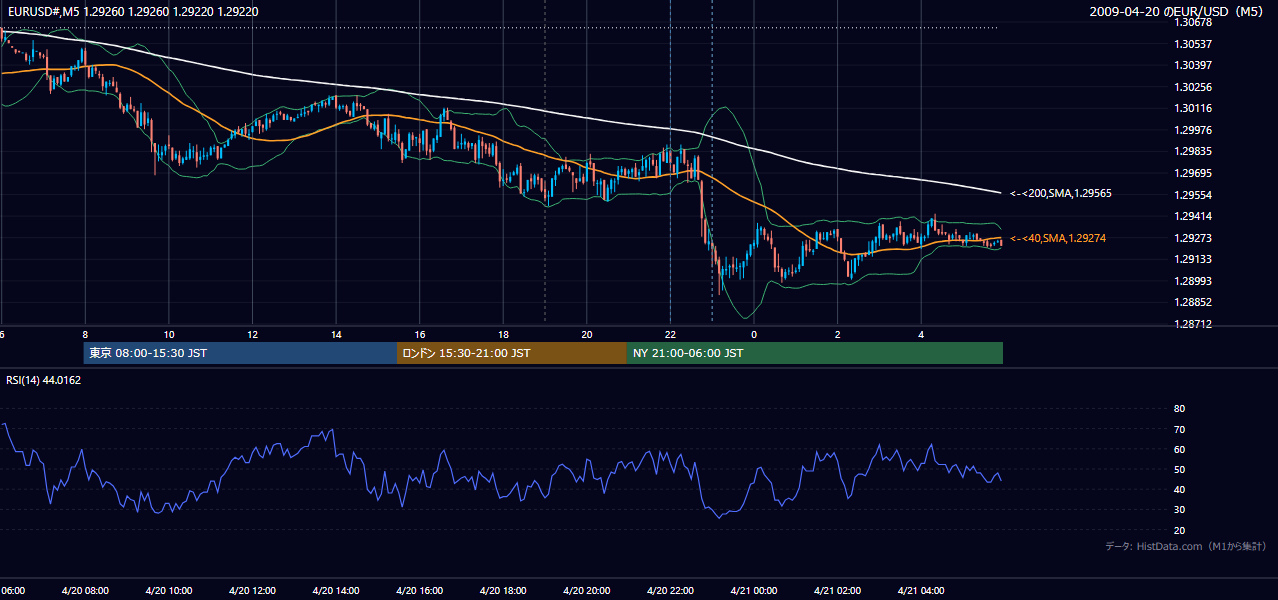Click hour 0 on price chart time axis
Image resolution: width=1278 pixels, height=600 pixels.
(754, 335)
